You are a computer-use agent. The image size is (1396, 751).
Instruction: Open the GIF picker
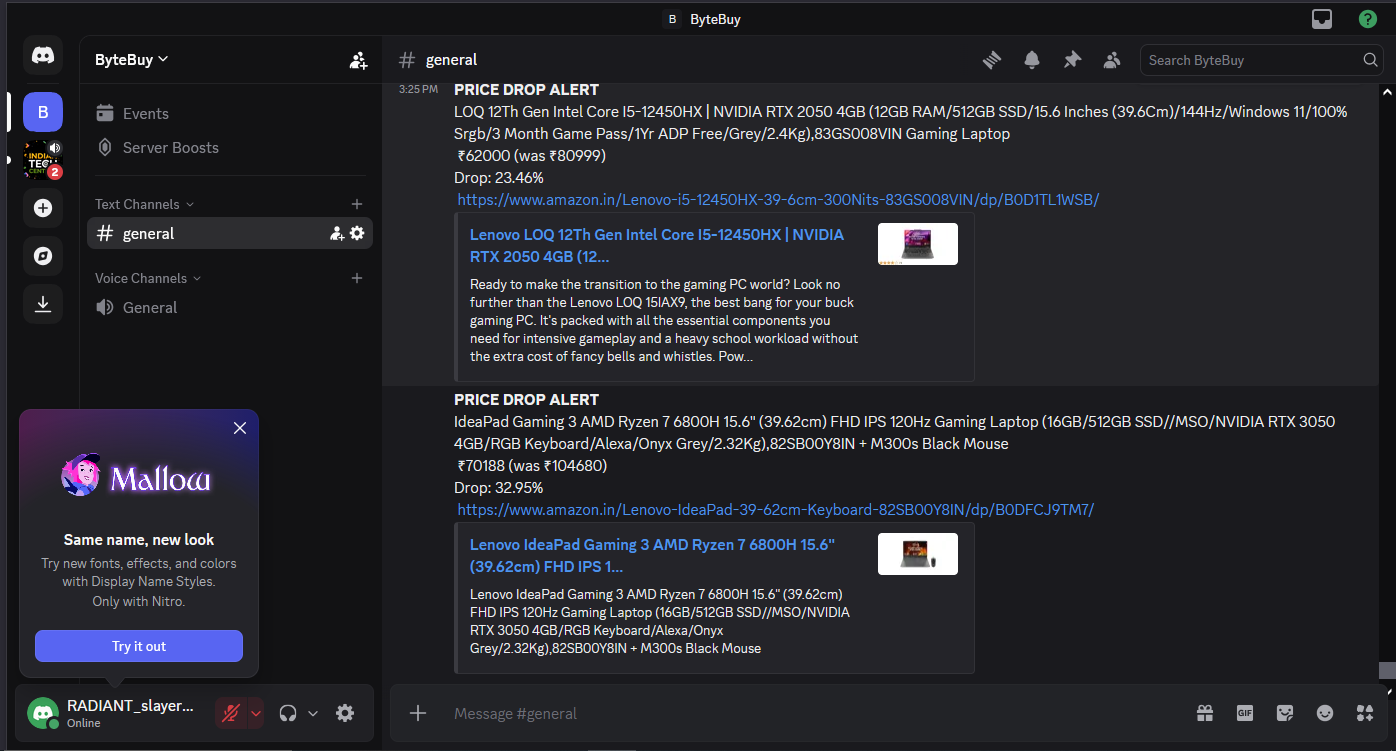coord(1244,713)
